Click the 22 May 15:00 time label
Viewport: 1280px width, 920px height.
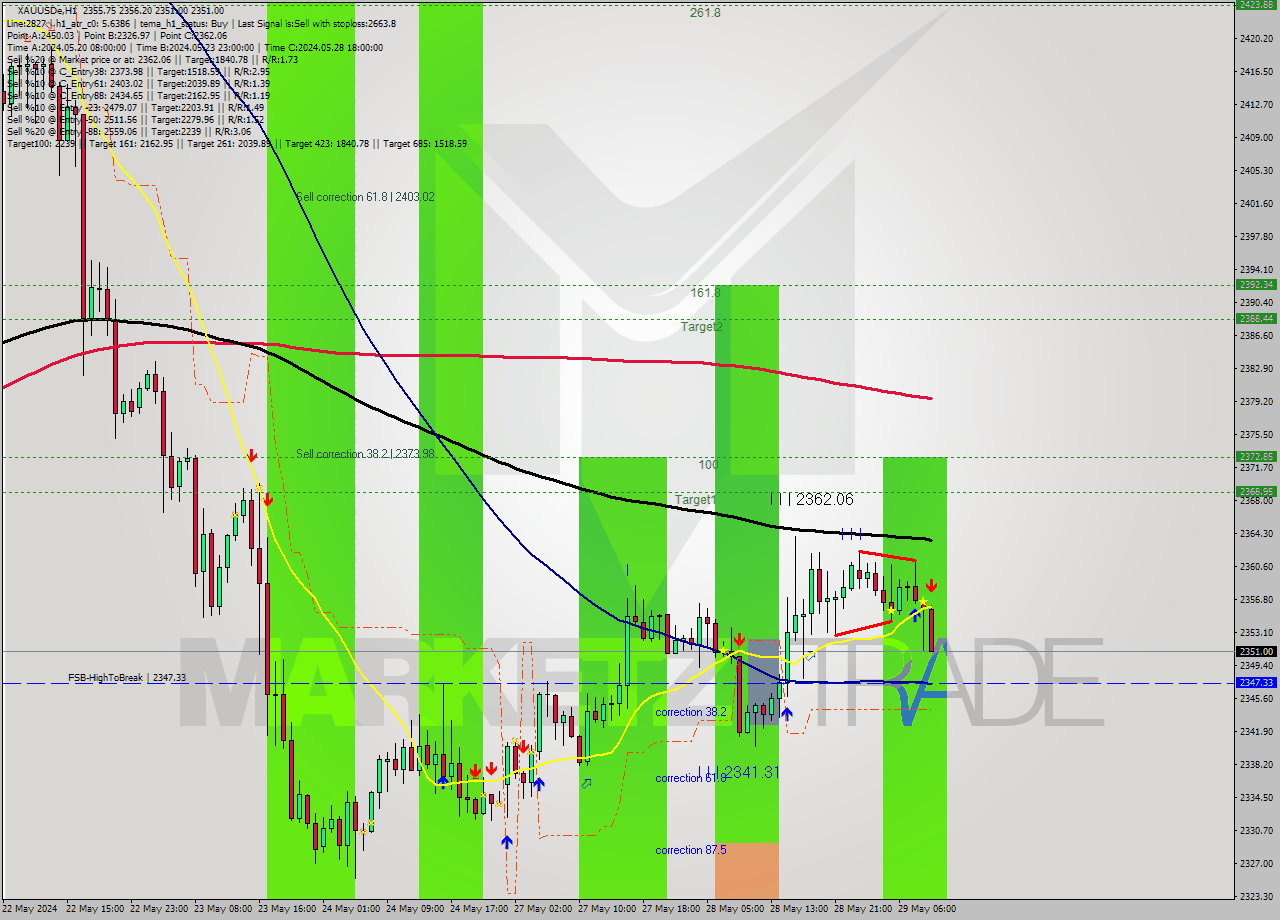[x=94, y=909]
